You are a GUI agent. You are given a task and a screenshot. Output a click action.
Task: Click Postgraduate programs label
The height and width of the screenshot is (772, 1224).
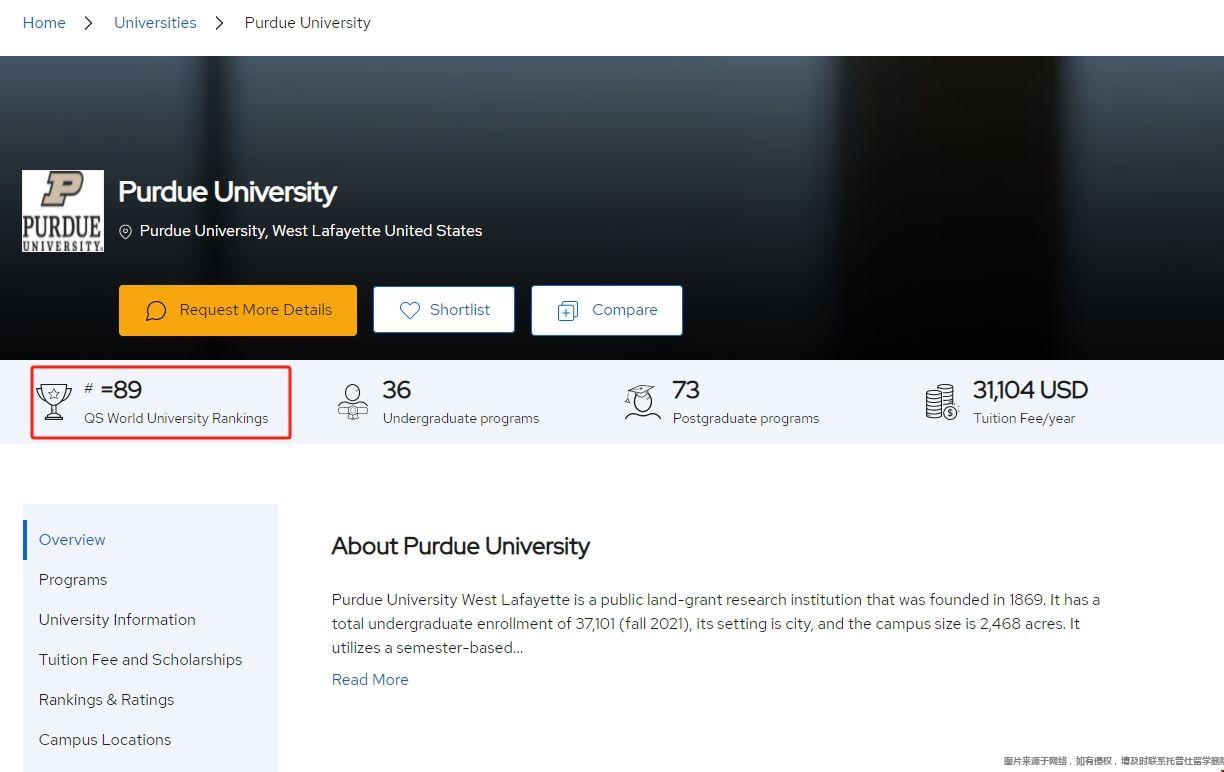click(x=746, y=418)
